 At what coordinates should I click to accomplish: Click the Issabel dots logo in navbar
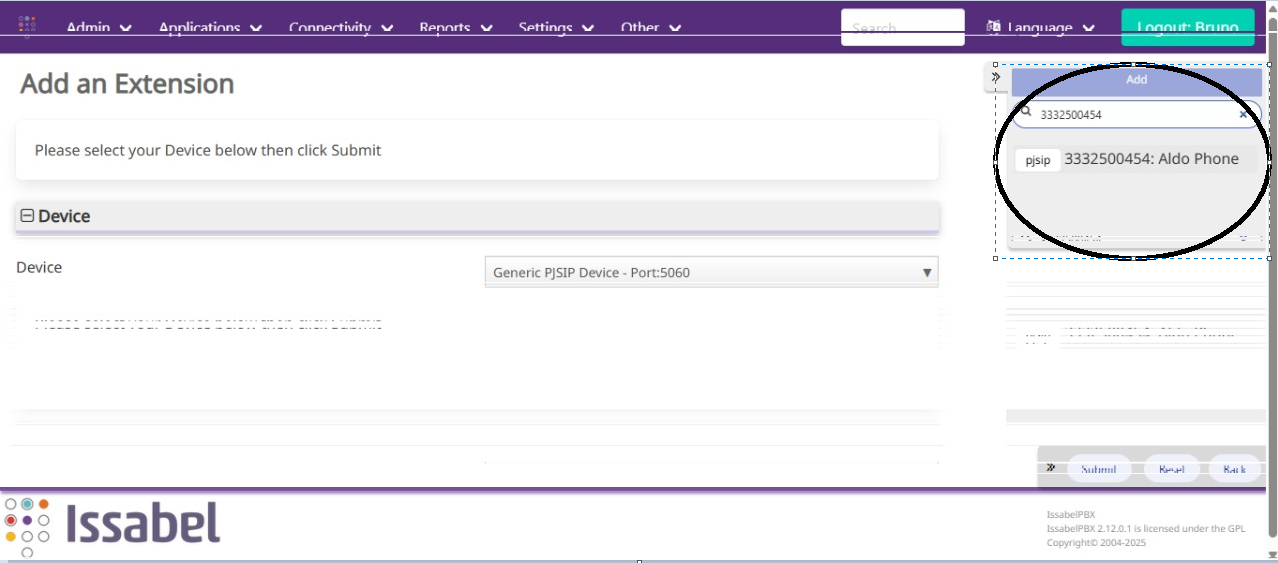[27, 26]
